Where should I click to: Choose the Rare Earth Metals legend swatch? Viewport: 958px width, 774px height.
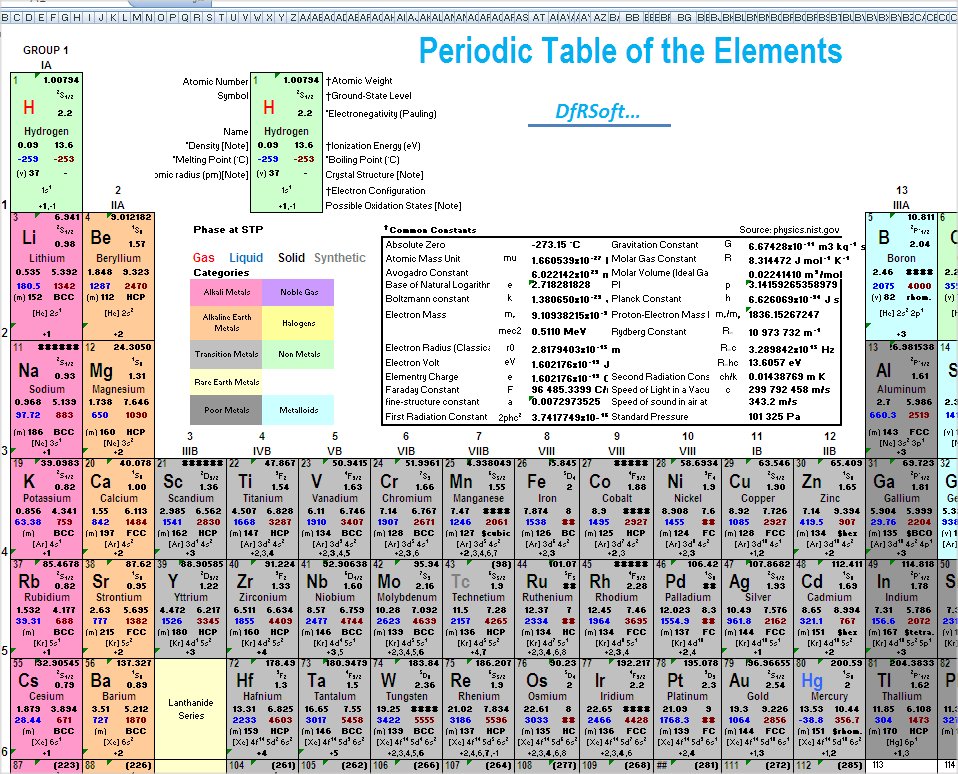click(226, 382)
